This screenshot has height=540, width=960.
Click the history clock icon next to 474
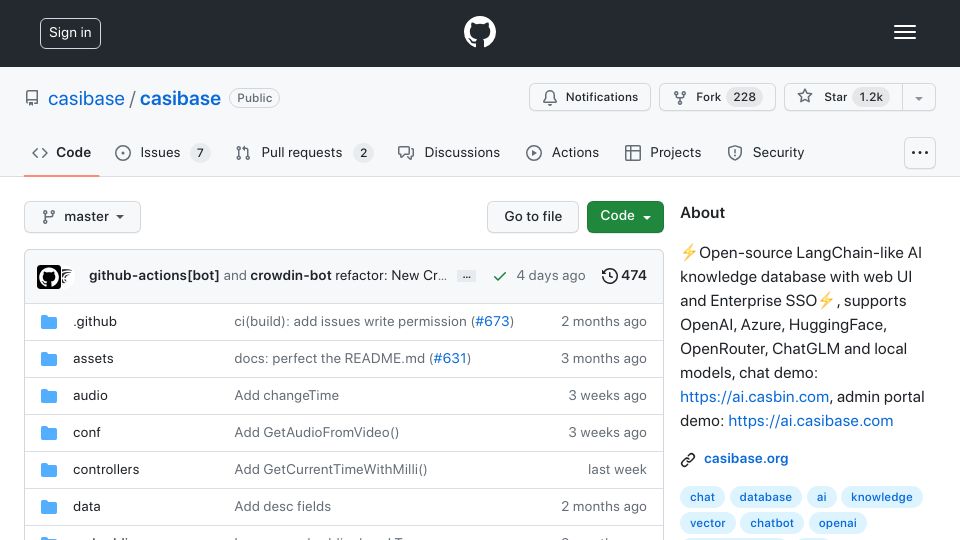click(609, 276)
